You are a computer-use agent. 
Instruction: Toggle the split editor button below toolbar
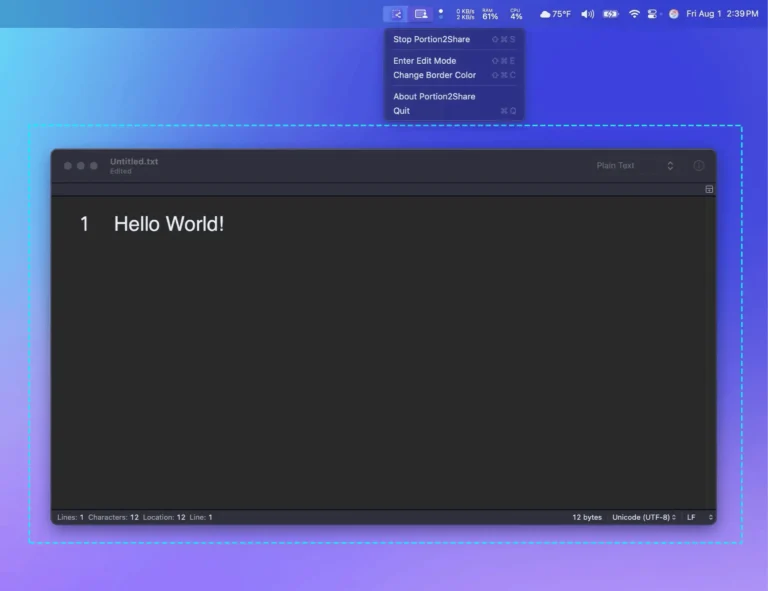pyautogui.click(x=709, y=189)
